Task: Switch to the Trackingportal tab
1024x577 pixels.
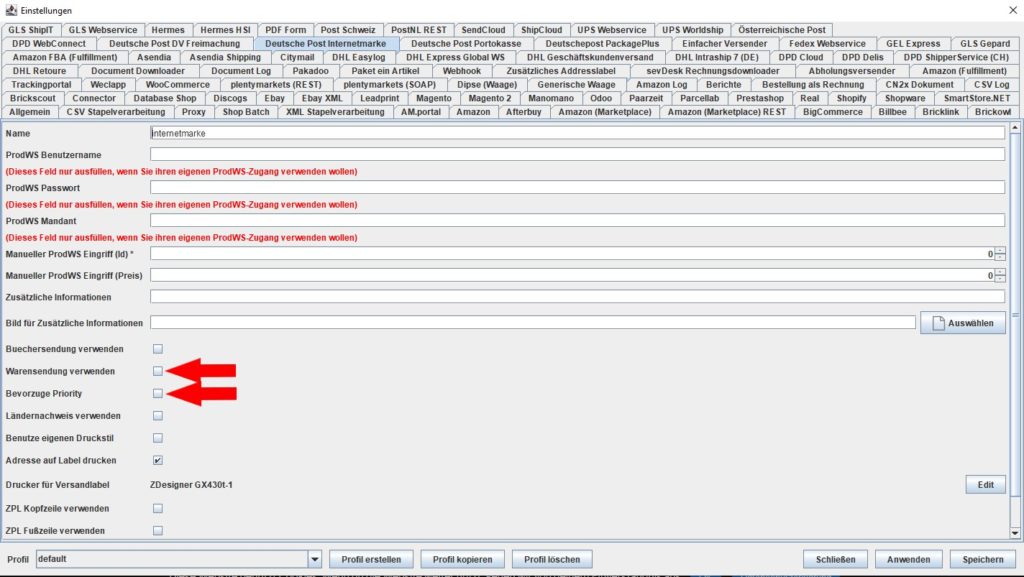Action: (x=41, y=85)
